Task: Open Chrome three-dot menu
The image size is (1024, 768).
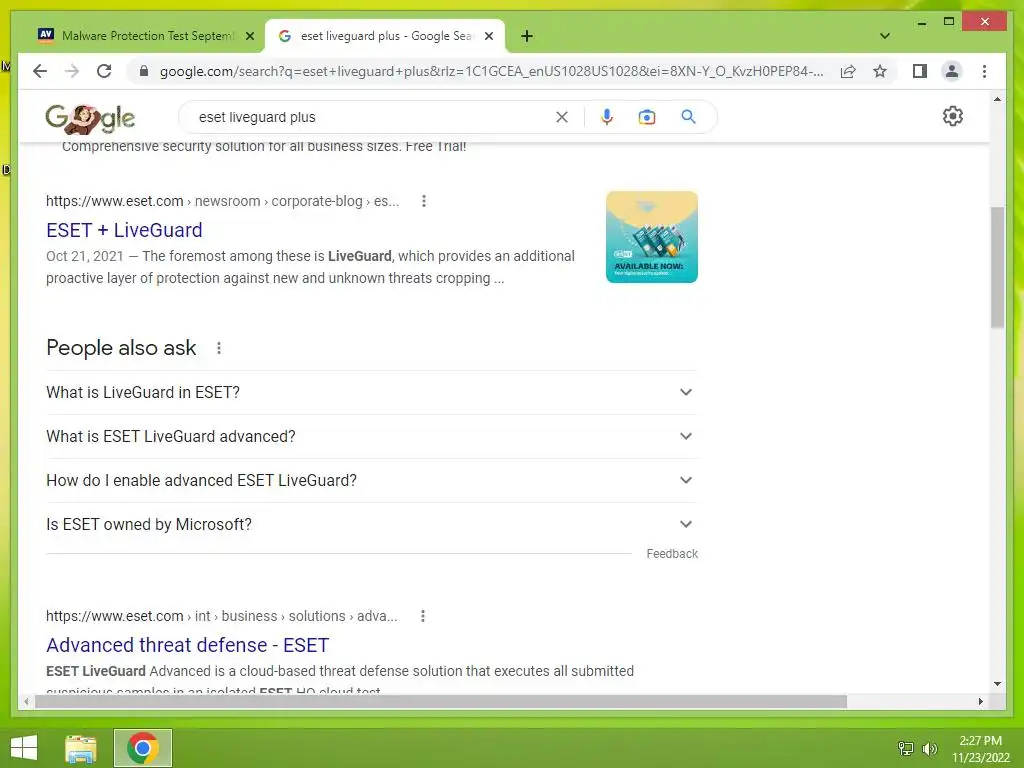Action: coord(984,71)
